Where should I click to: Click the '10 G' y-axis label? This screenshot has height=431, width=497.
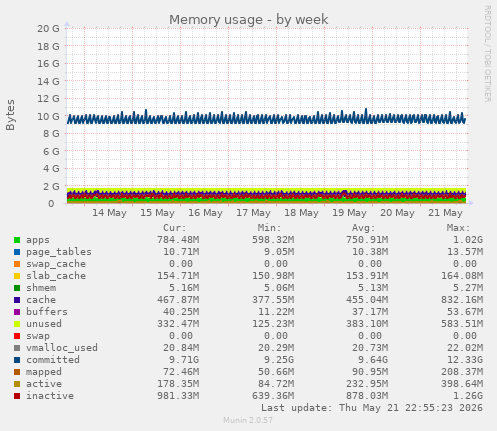(48, 116)
